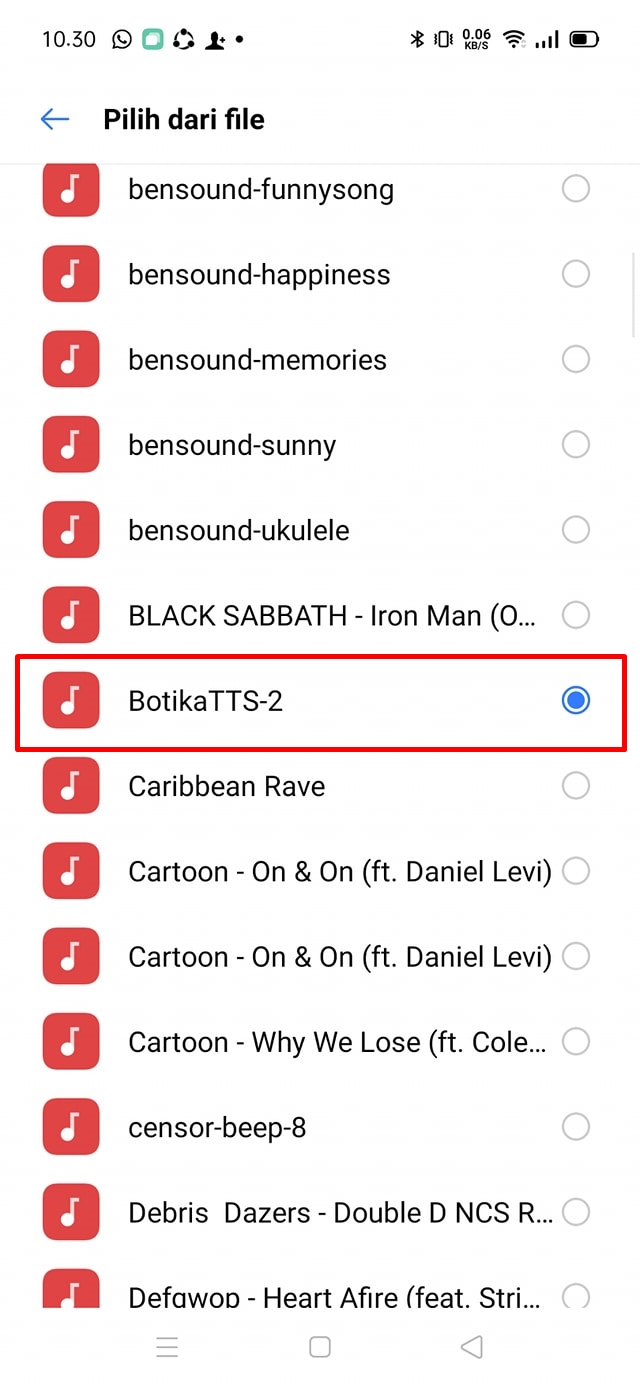This screenshot has height=1386, width=640.
Task: Select the bensound-happiness radio button
Action: click(x=576, y=274)
